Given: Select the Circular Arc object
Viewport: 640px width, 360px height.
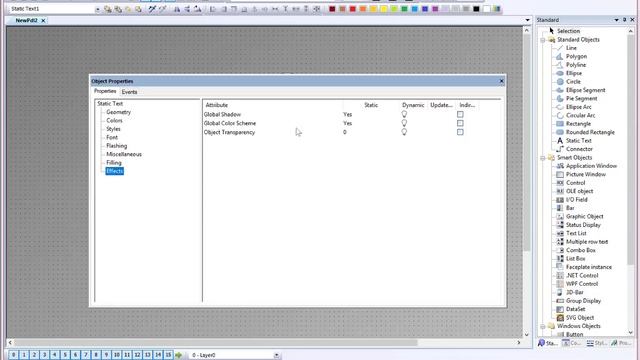Looking at the screenshot, I should point(580,116).
